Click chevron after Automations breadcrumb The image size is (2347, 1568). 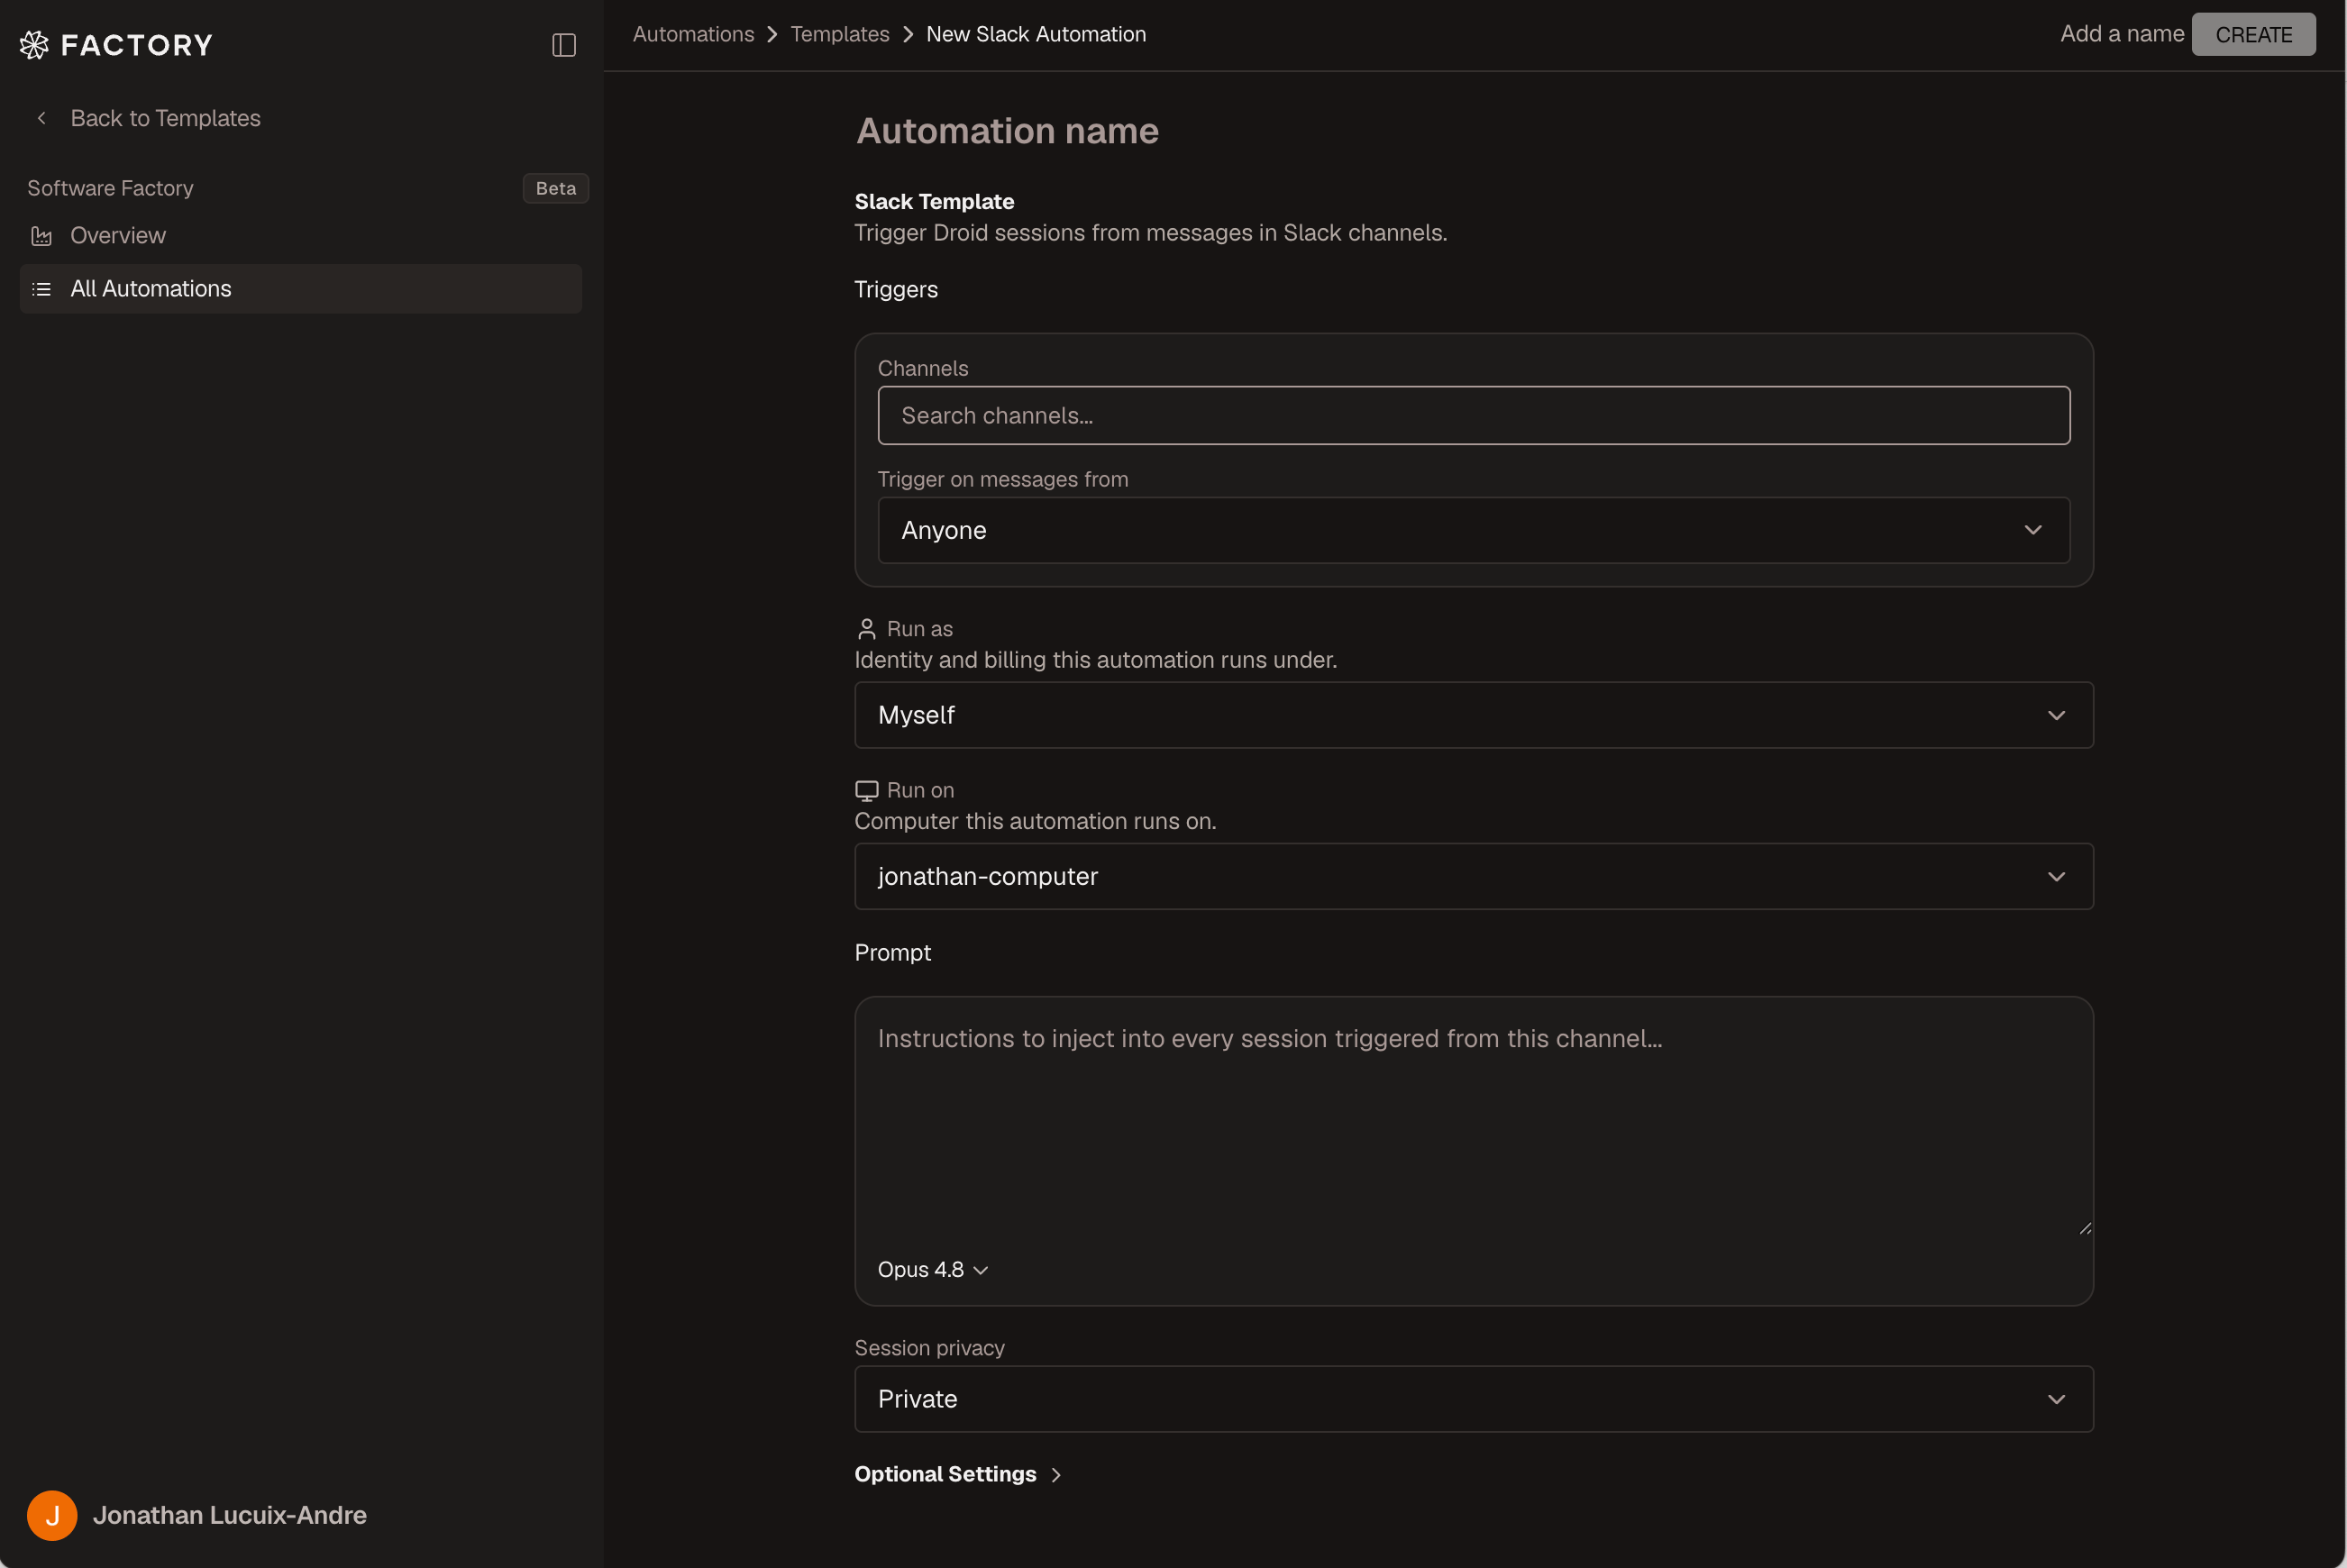[x=772, y=34]
